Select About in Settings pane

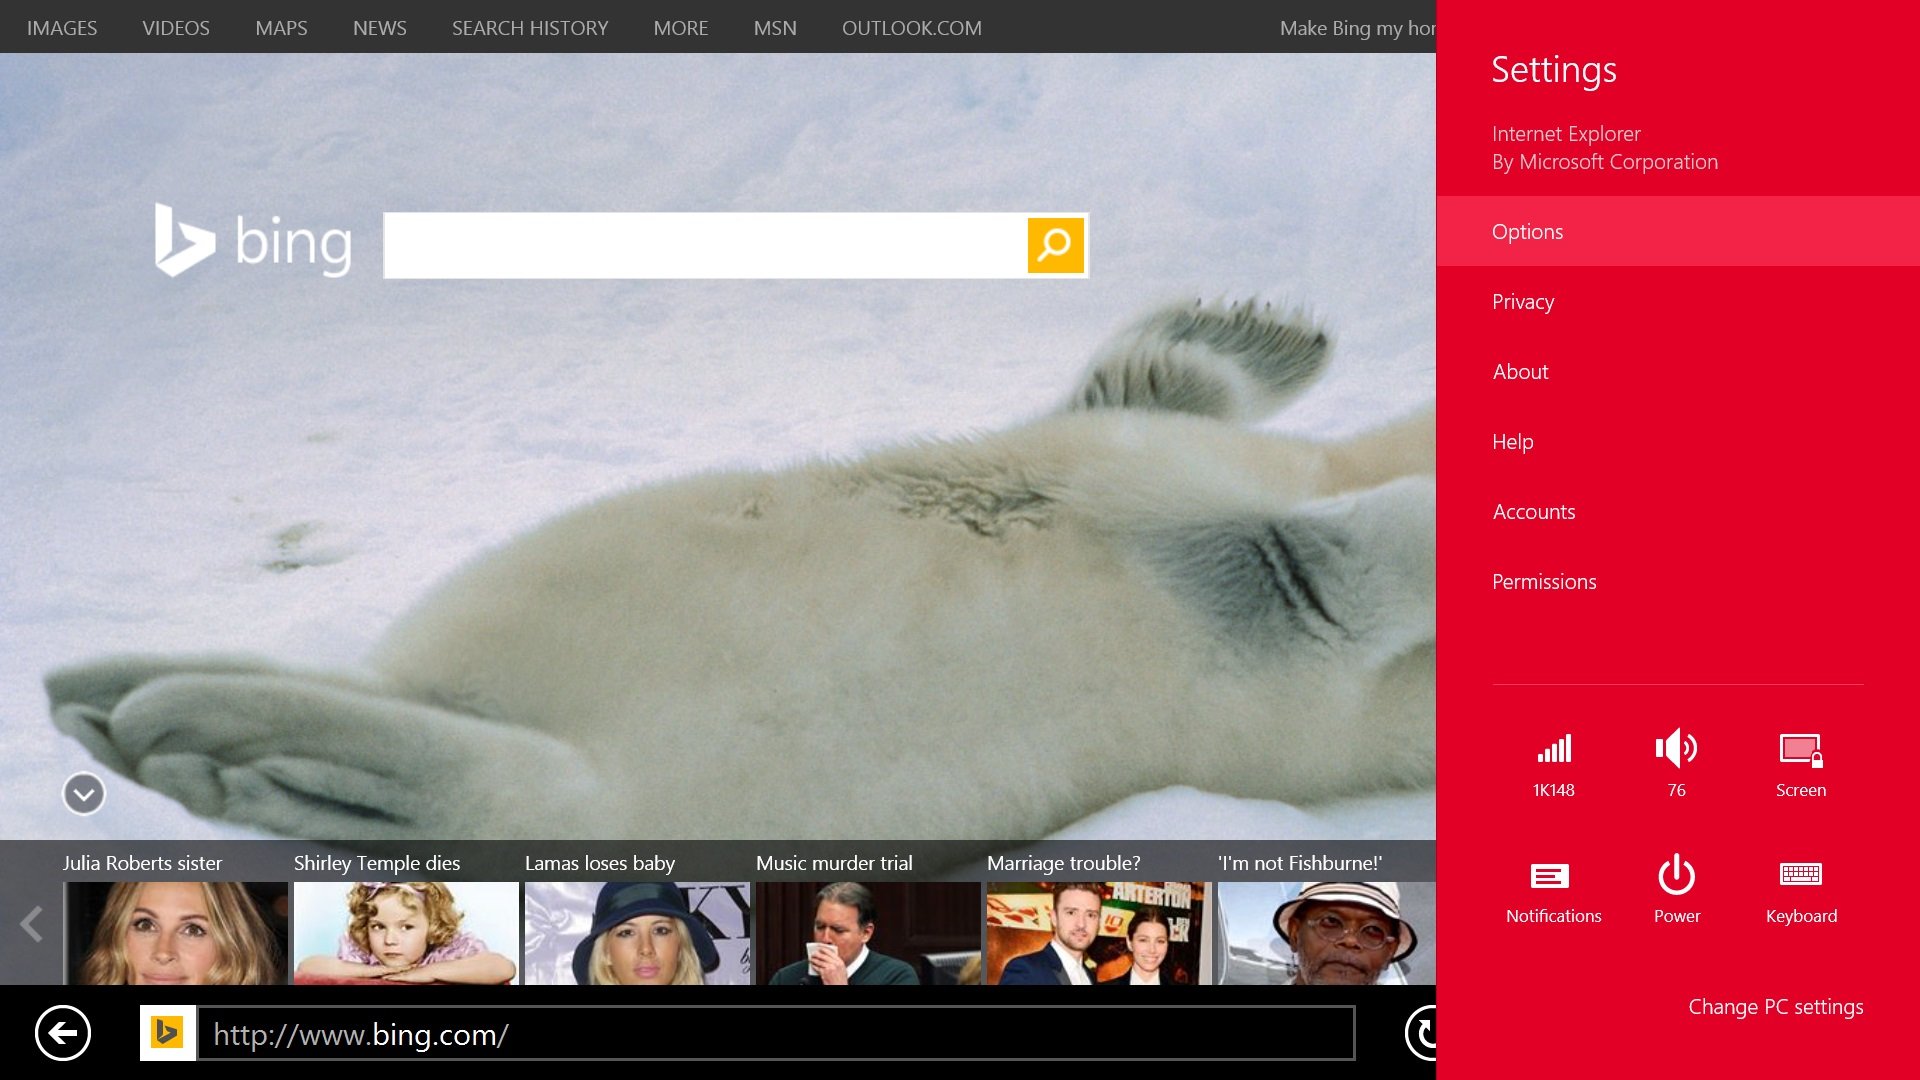[1678, 371]
